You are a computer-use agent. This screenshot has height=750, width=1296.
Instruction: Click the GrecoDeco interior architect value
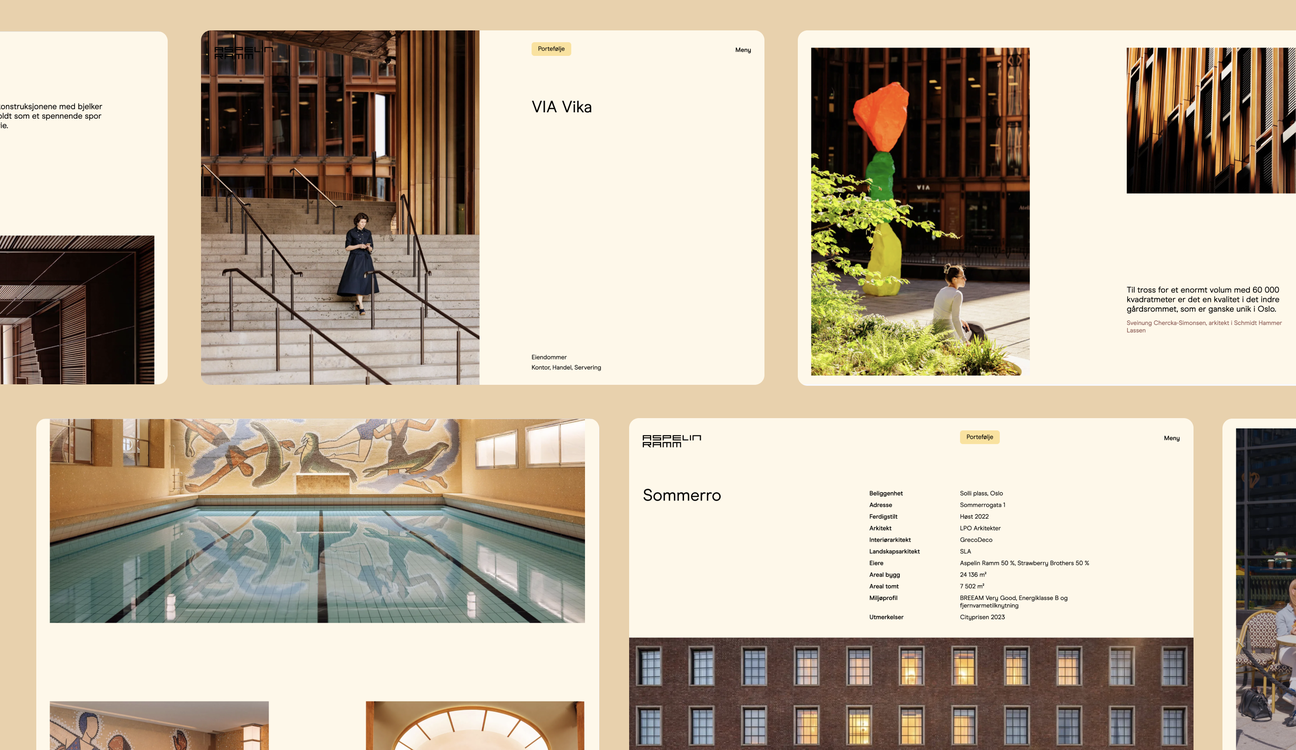pos(976,540)
